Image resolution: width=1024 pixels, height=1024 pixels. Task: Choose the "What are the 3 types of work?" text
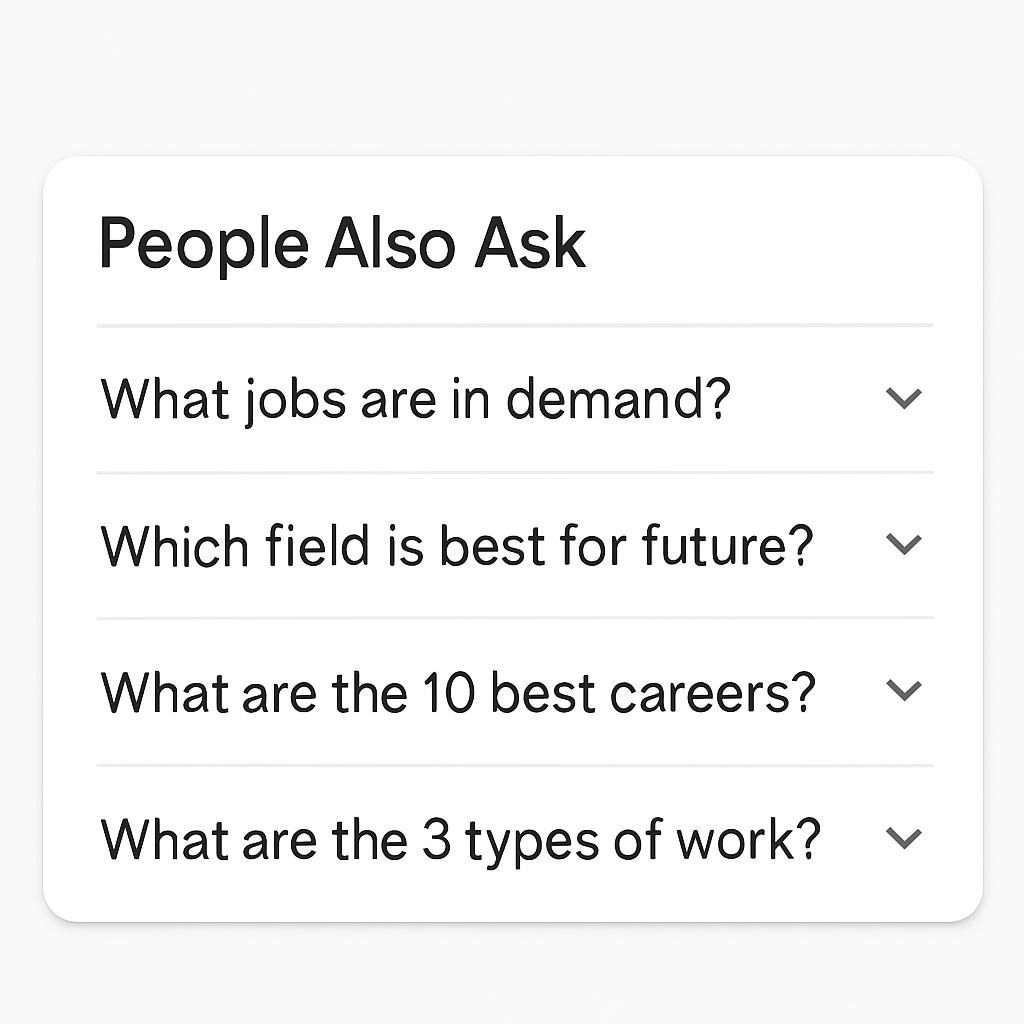[460, 839]
